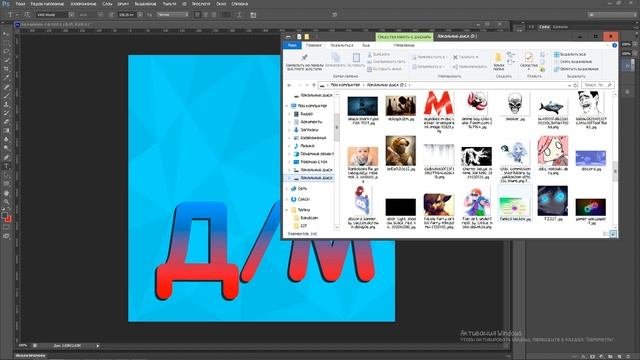Select the Move tool in Photoshop toolbar
640x360 pixels.
[x=6, y=34]
